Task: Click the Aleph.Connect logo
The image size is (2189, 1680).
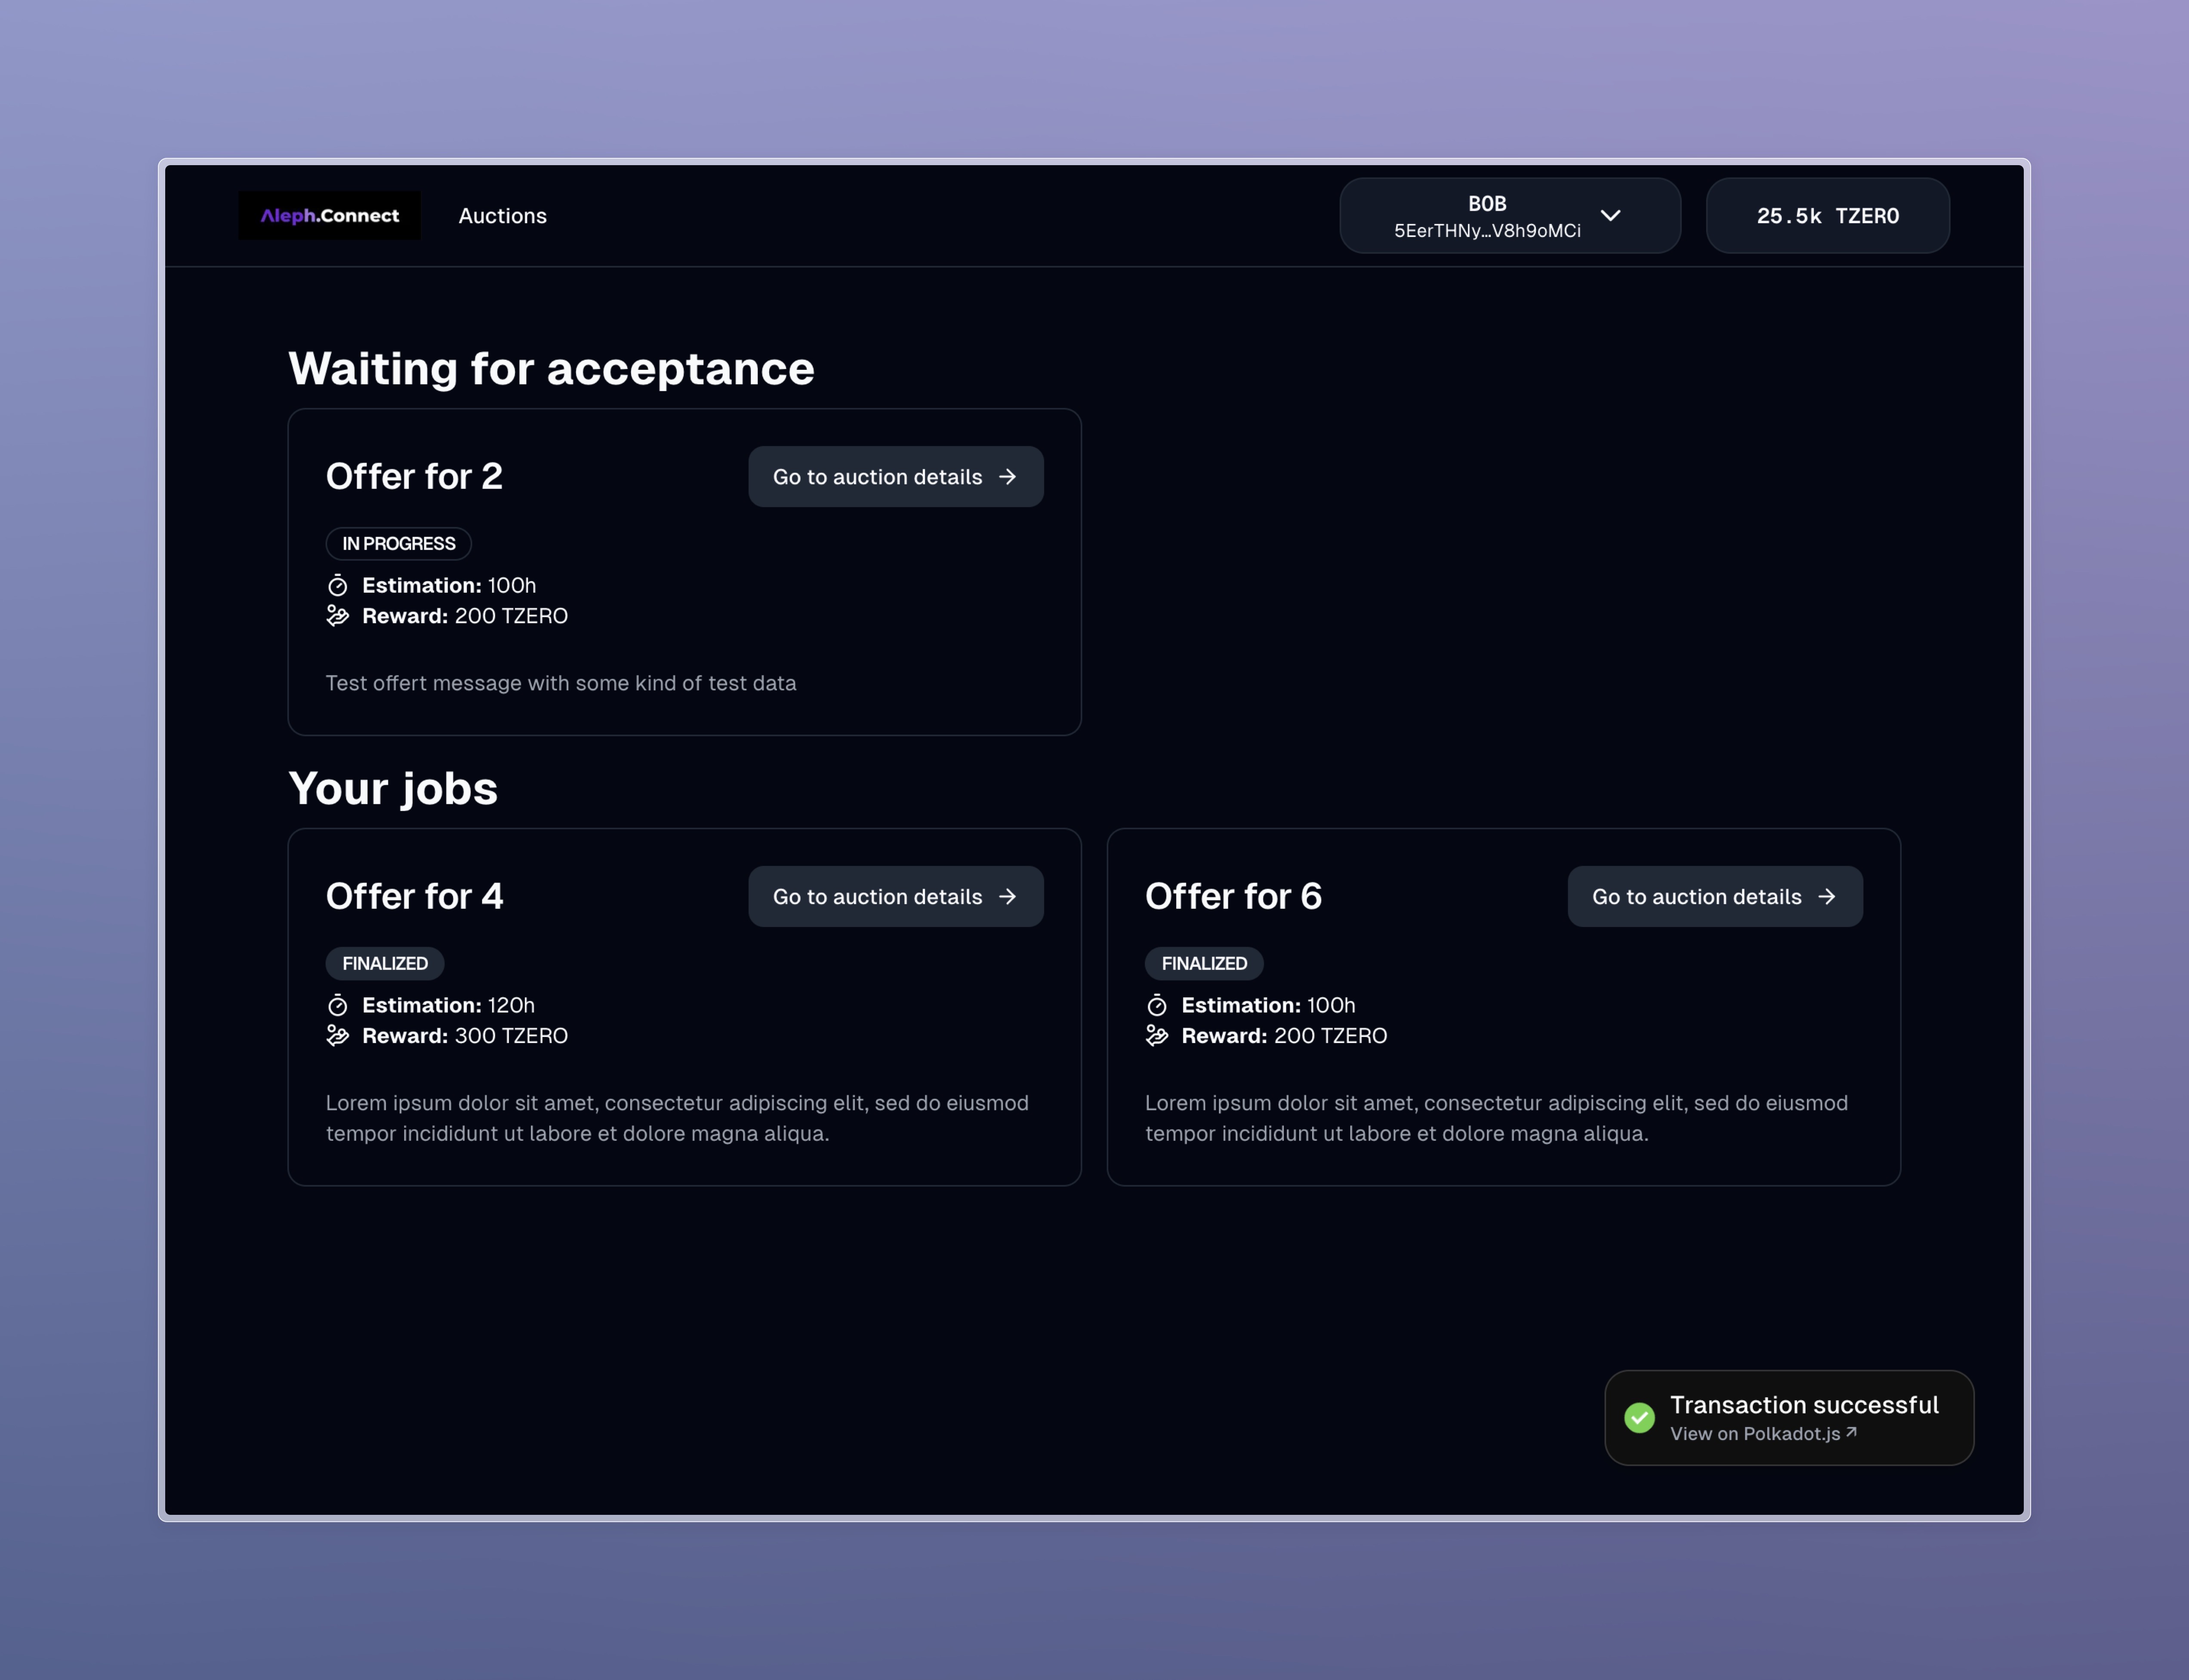Action: pyautogui.click(x=329, y=215)
